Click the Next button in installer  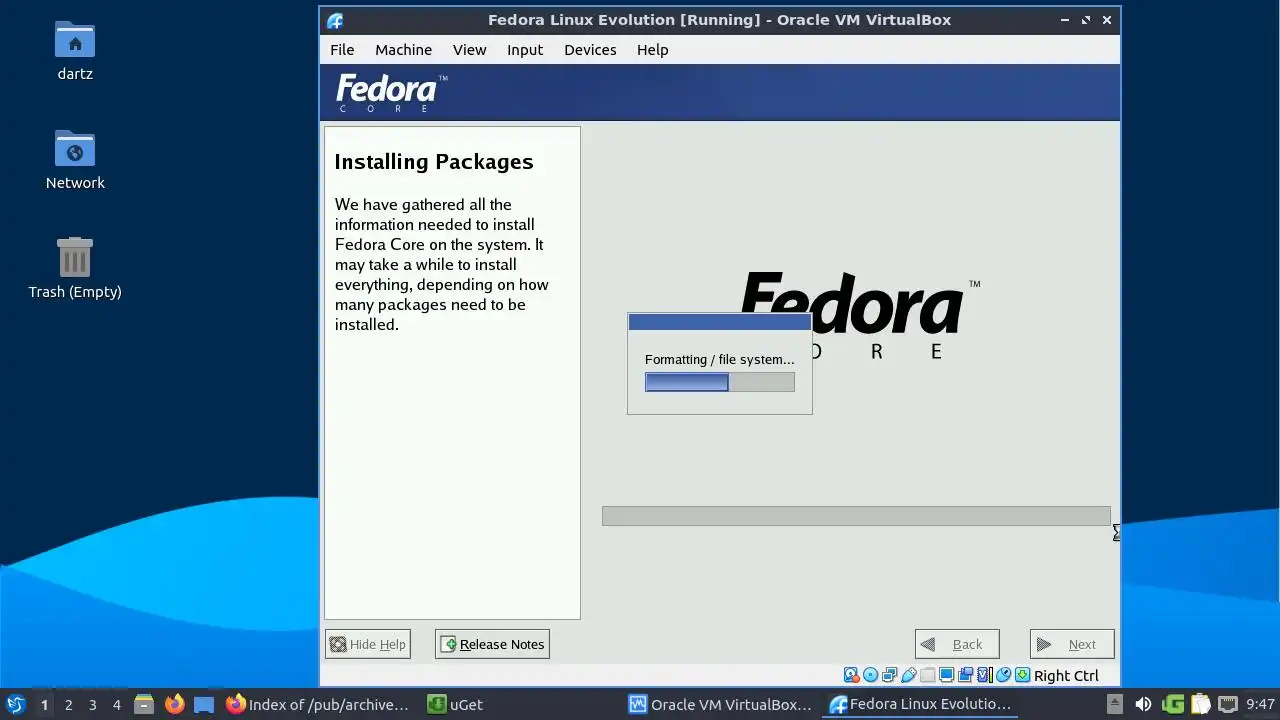(x=1072, y=644)
